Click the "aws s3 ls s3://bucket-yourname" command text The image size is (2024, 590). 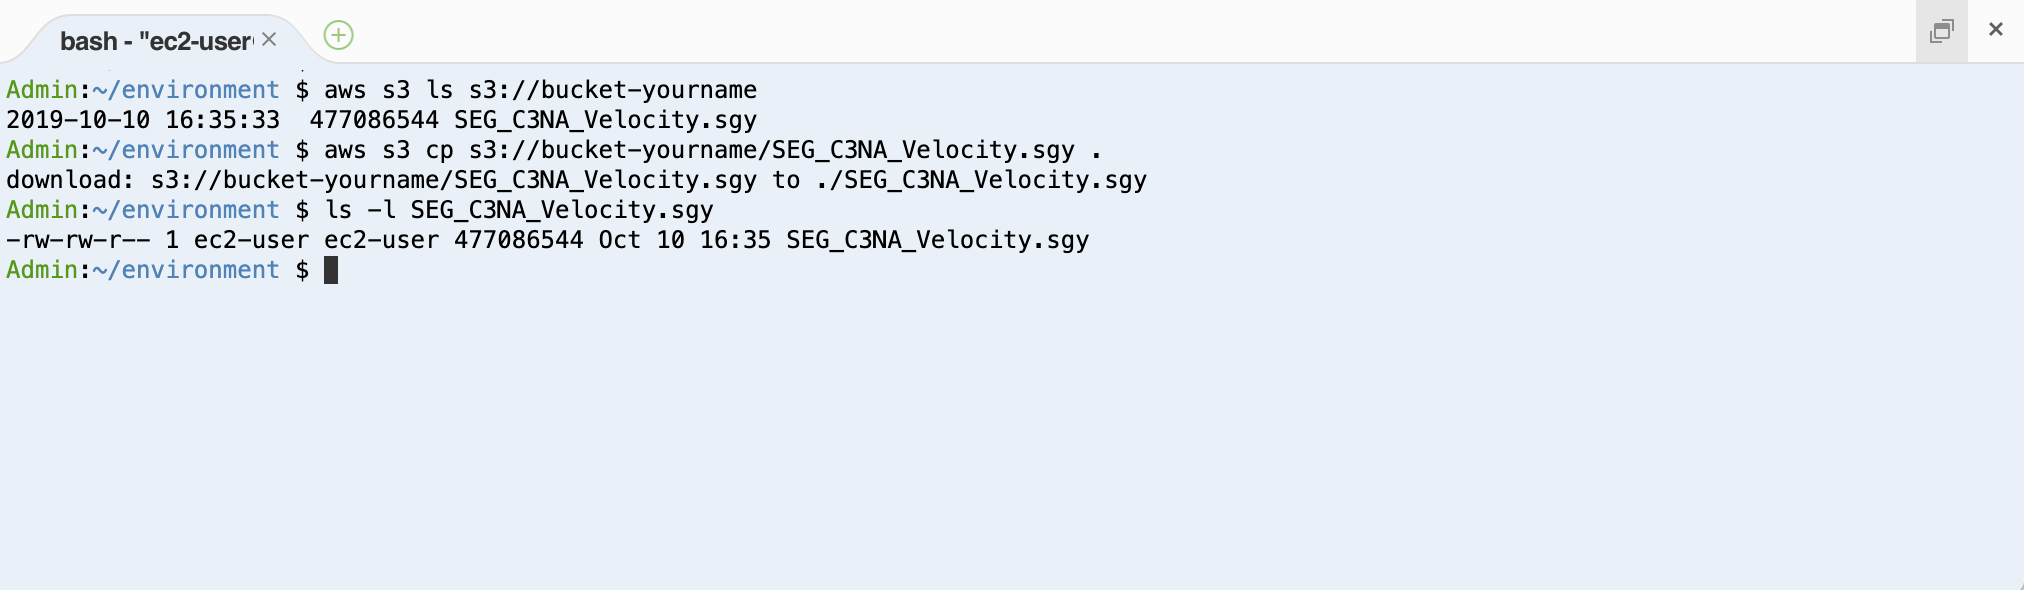click(x=540, y=90)
